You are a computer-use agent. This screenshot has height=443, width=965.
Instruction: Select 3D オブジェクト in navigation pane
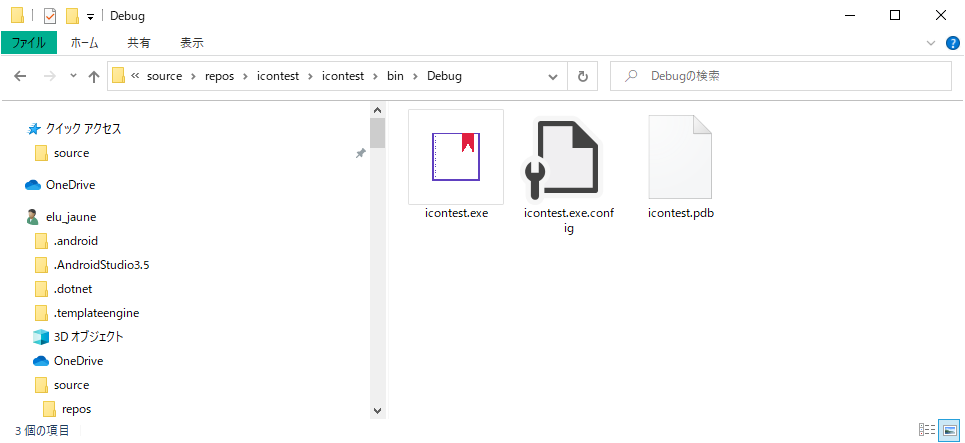(89, 337)
